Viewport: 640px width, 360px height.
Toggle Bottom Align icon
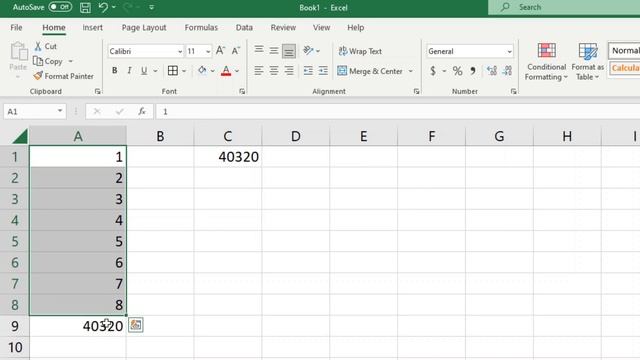289,51
